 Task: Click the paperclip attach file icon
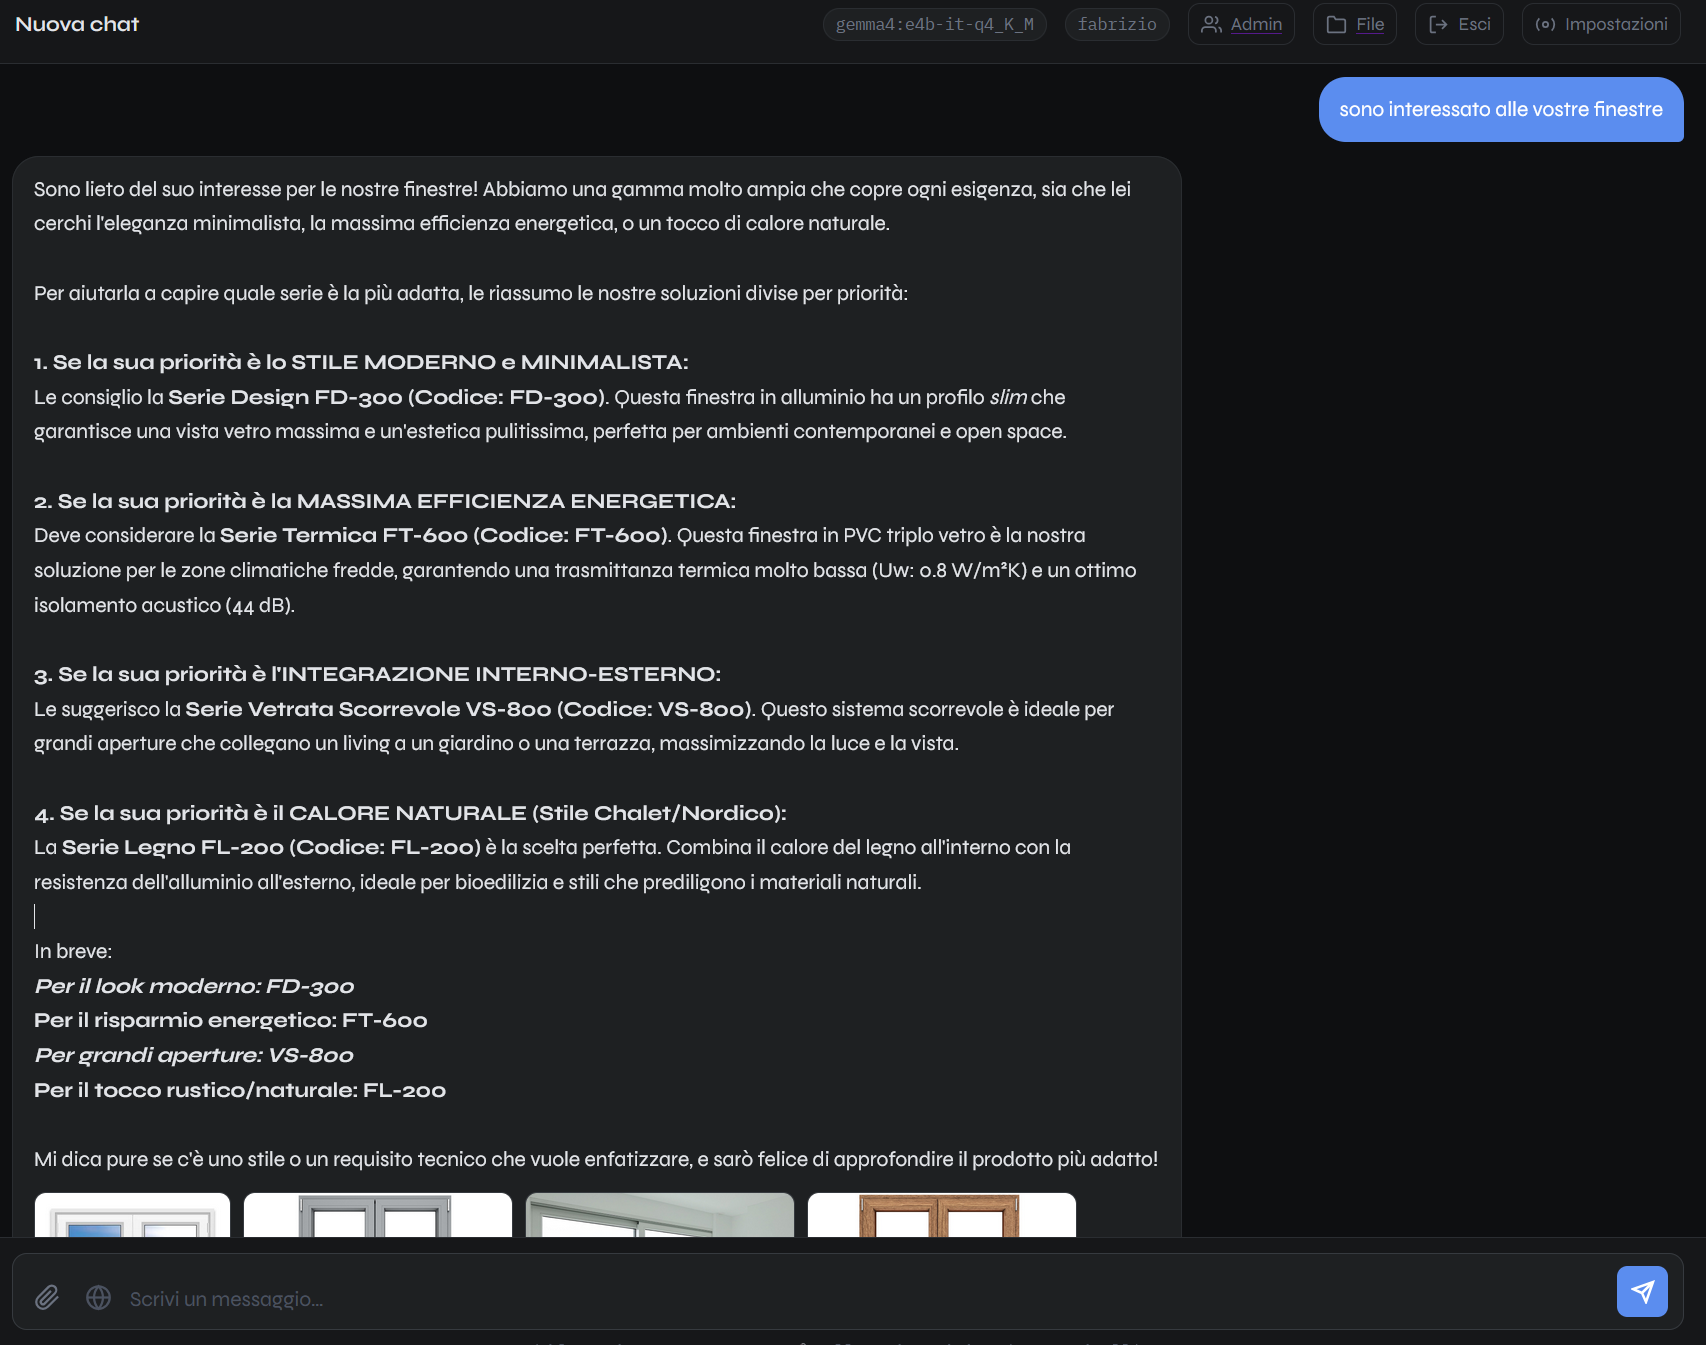pyautogui.click(x=47, y=1297)
